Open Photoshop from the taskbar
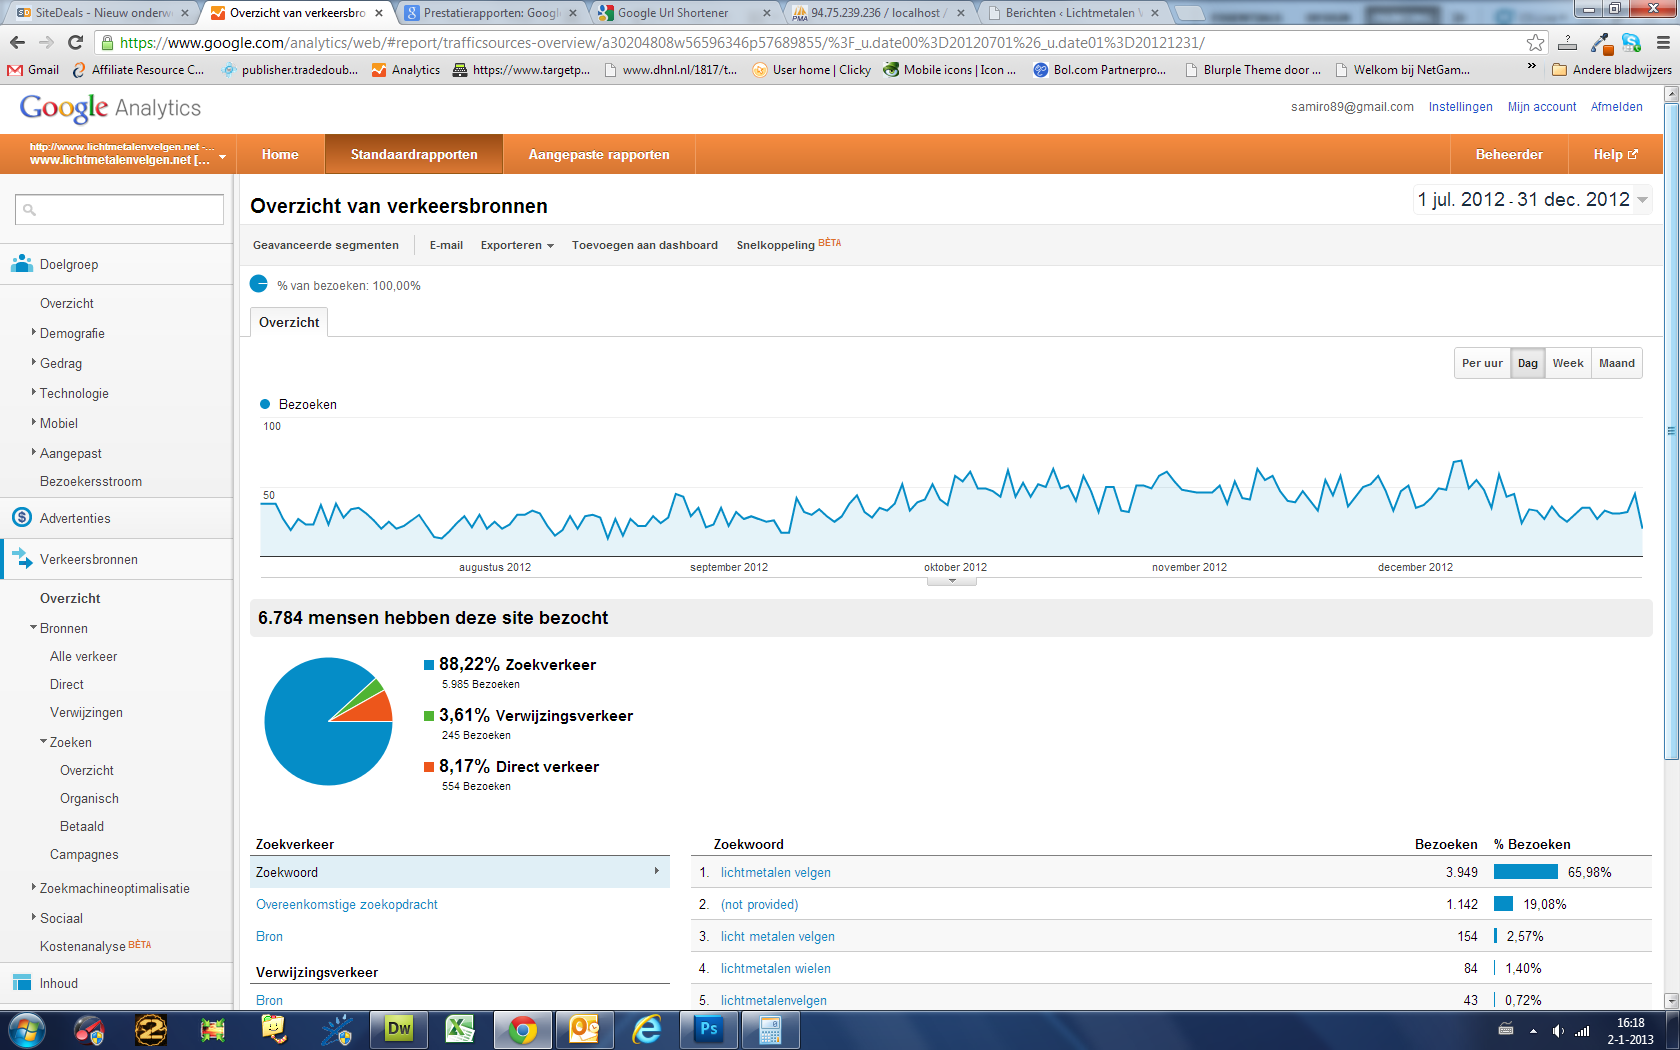Screen dimensions: 1680x1050 tap(709, 1030)
